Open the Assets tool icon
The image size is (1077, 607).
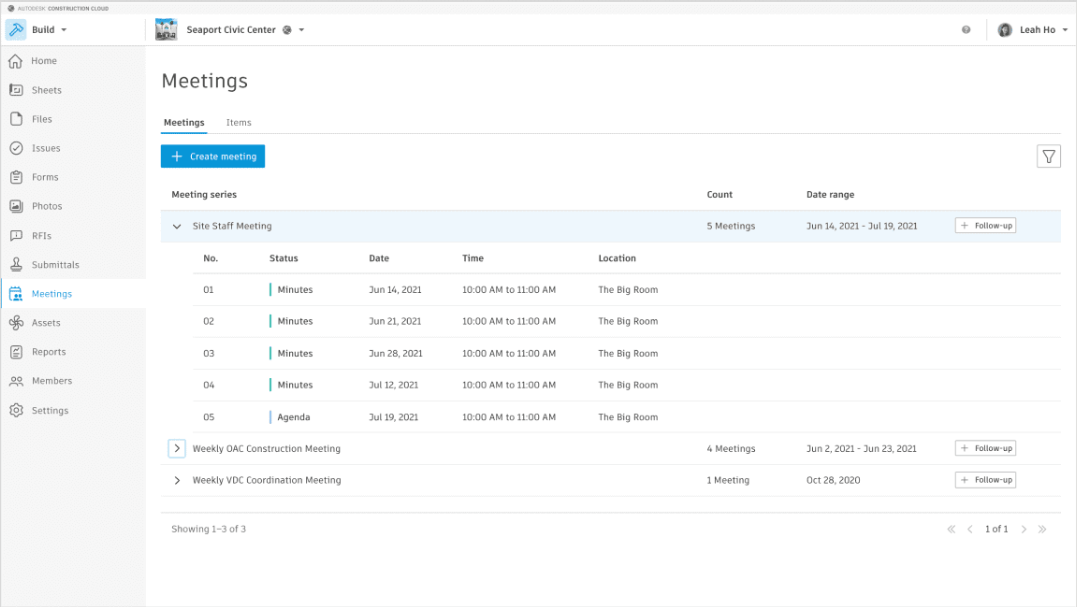pos(16,323)
